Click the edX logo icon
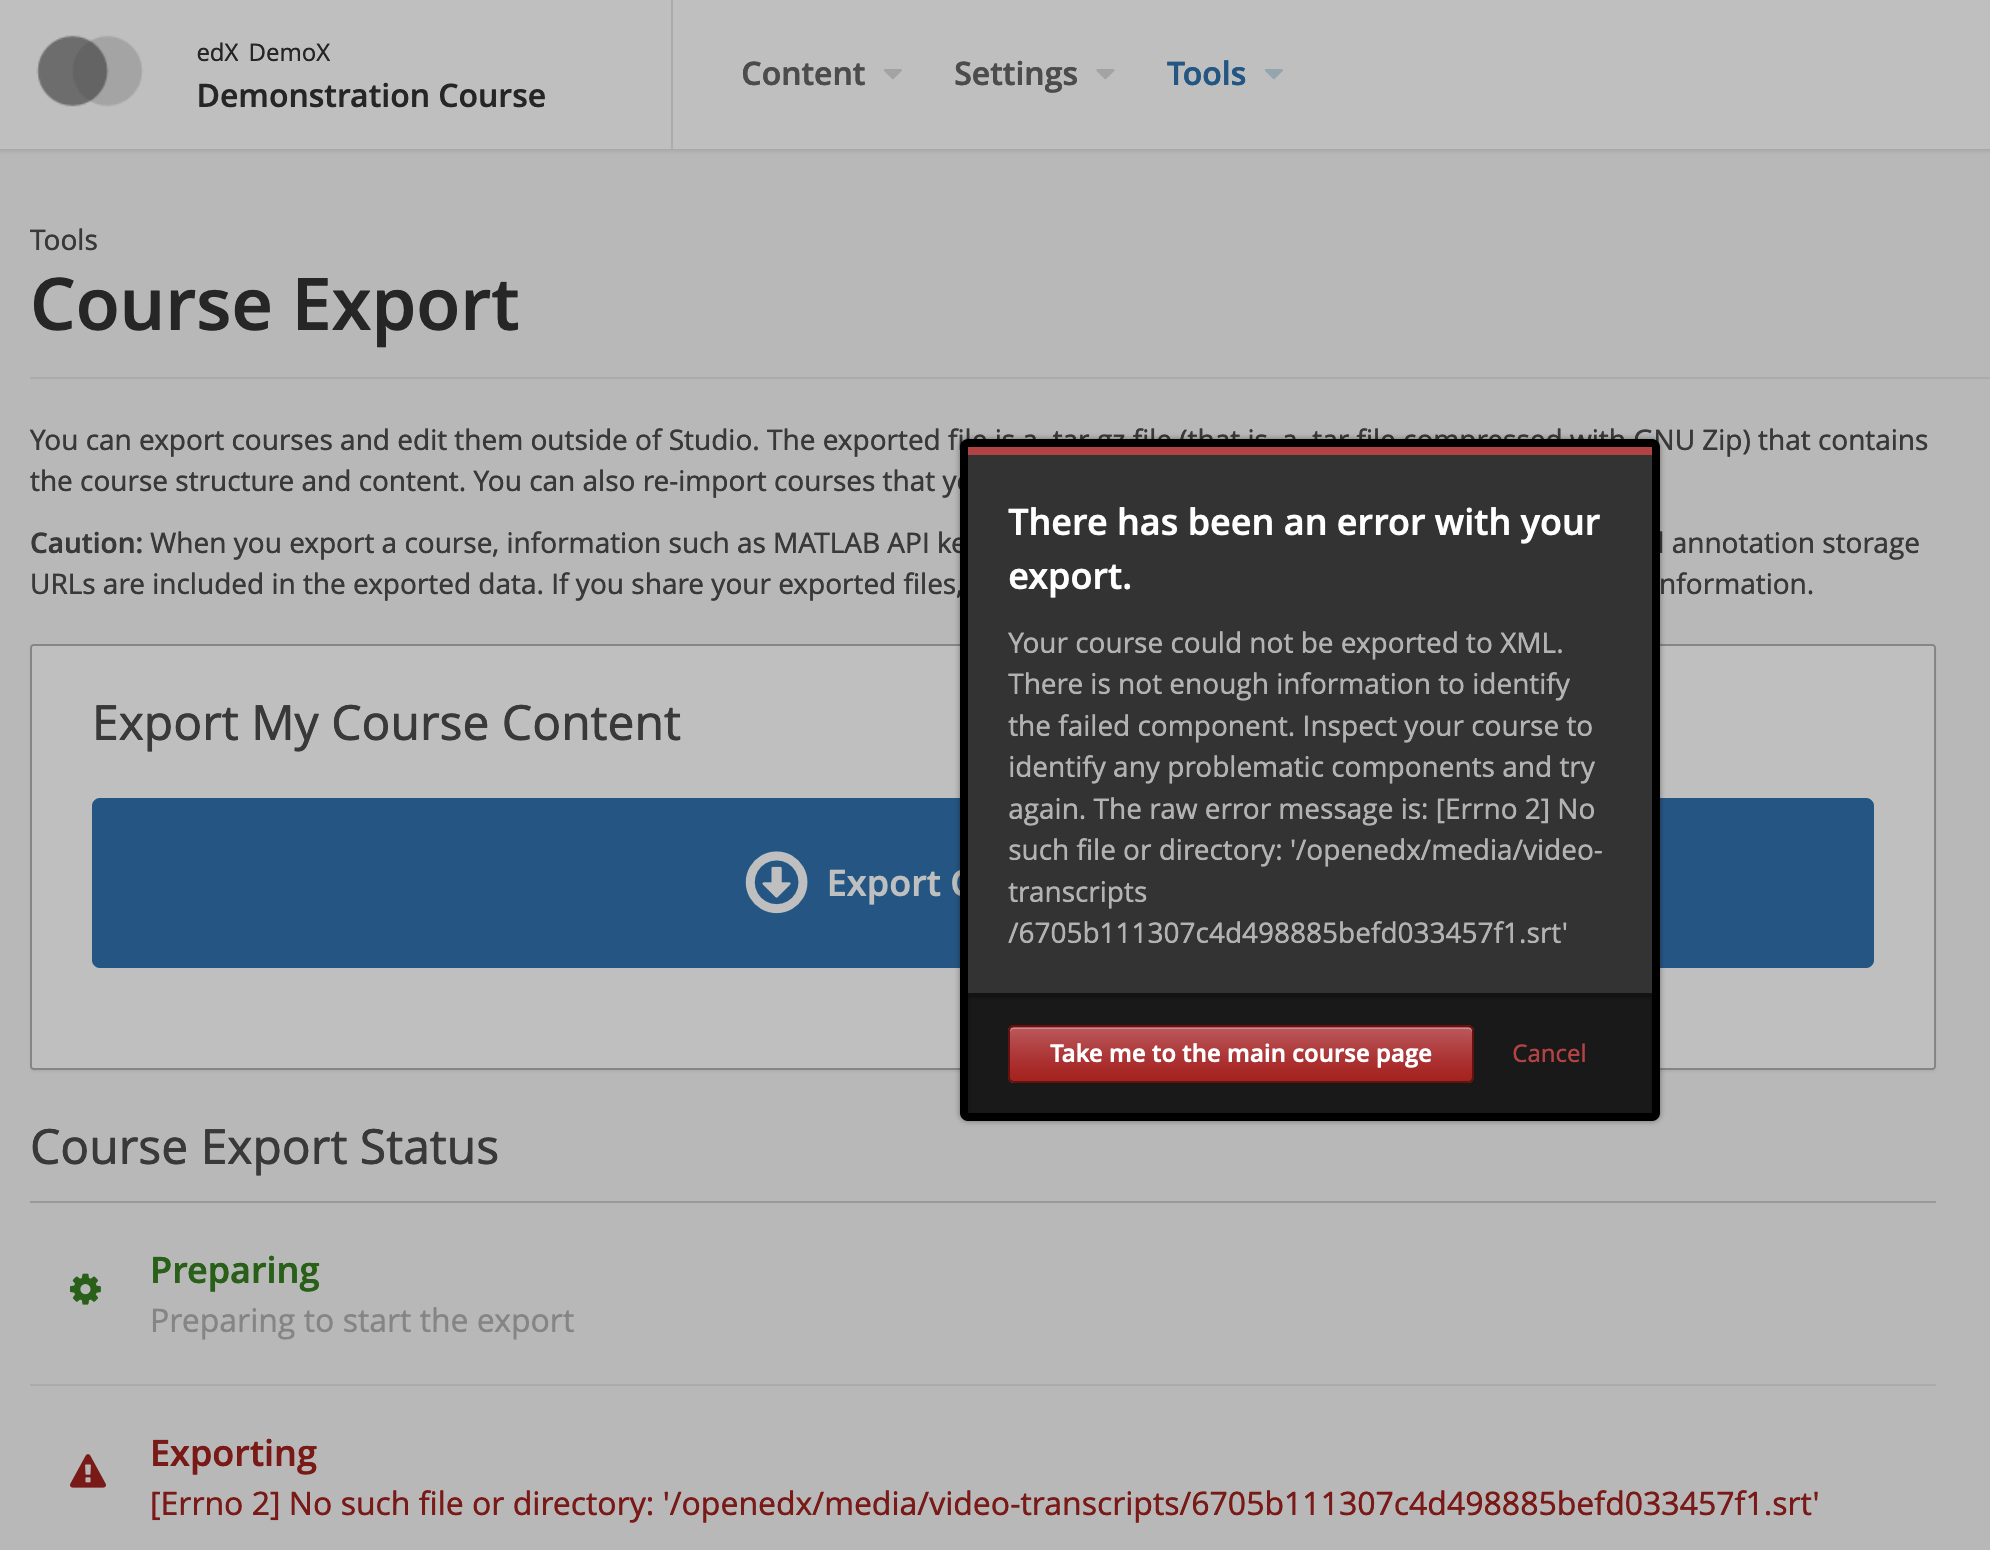 coord(89,72)
